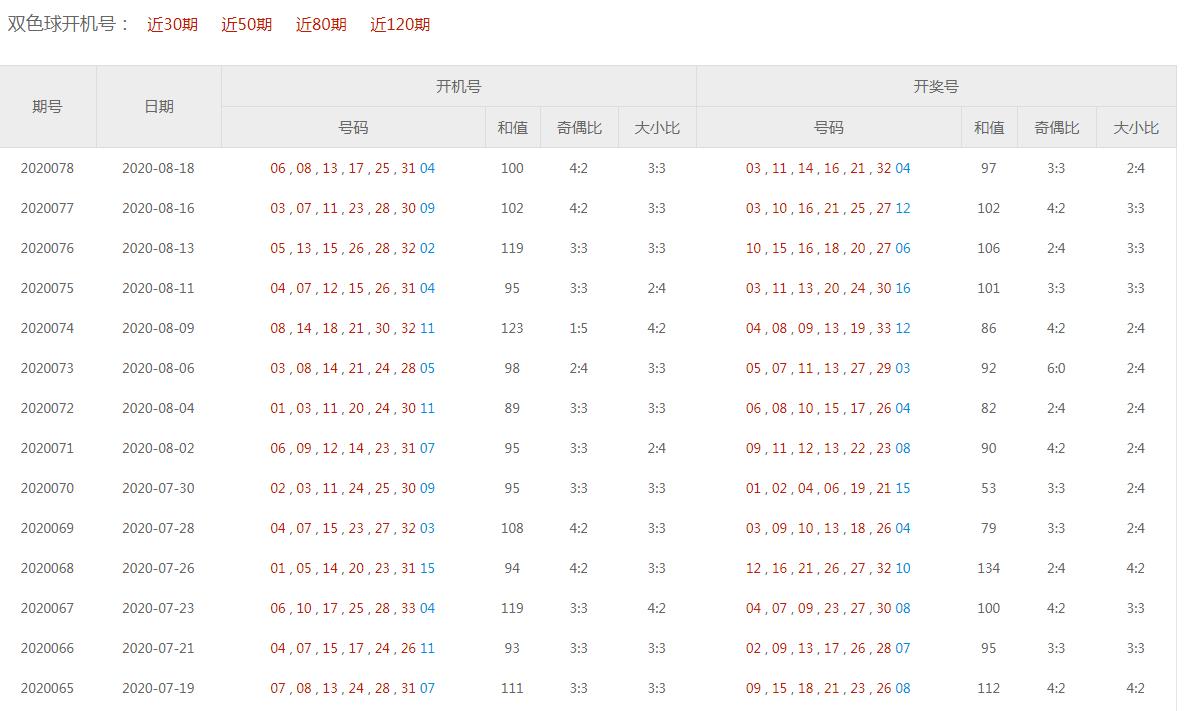
Task: Click the date 2020-07-21
Action: tap(159, 648)
